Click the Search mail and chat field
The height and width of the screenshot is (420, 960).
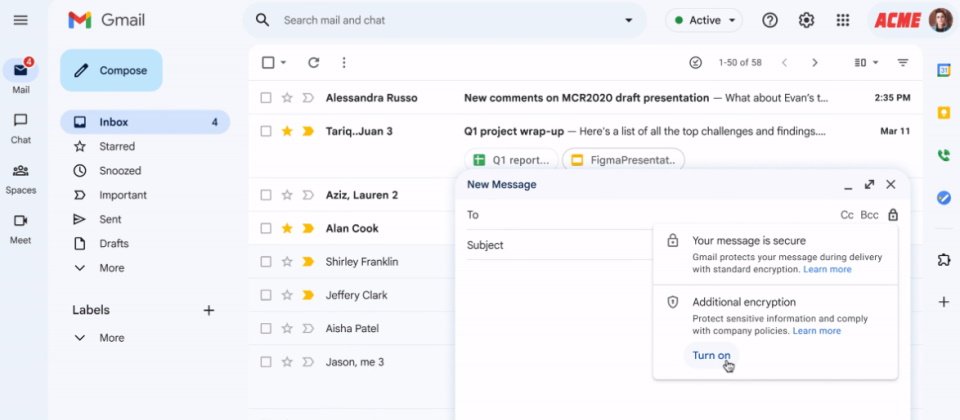click(x=447, y=20)
